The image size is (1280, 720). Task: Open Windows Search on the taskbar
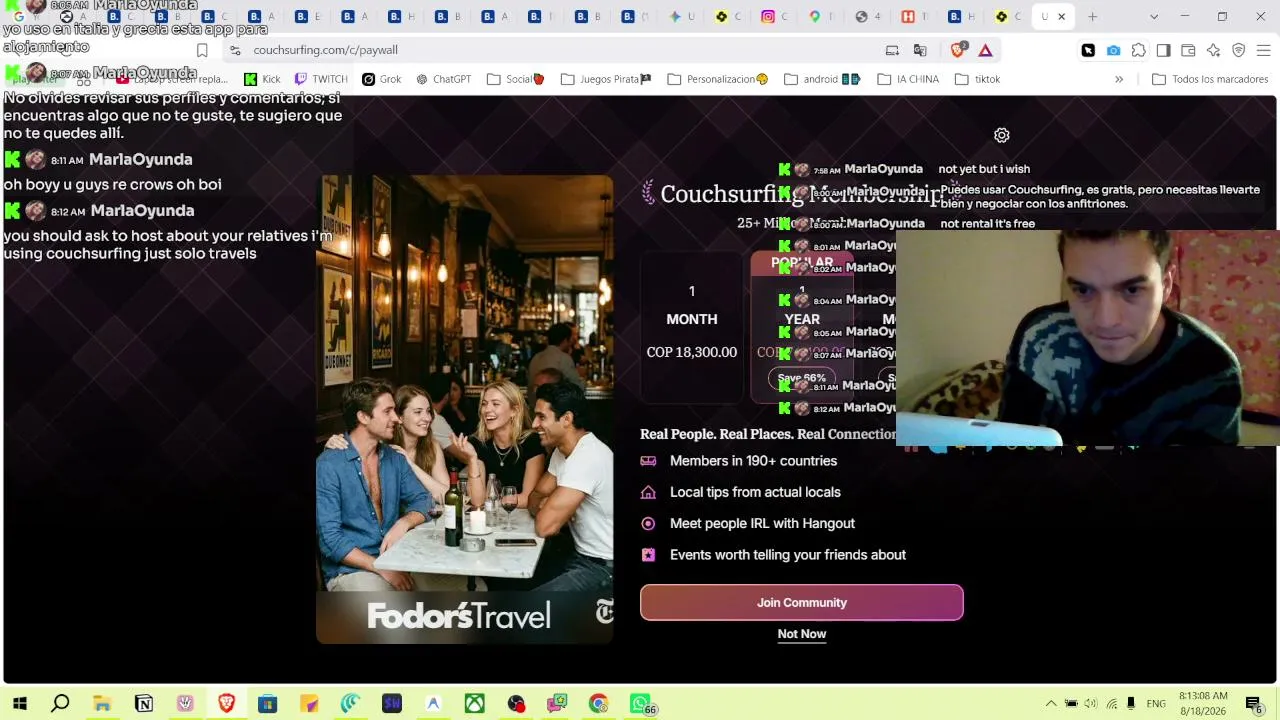(x=60, y=704)
